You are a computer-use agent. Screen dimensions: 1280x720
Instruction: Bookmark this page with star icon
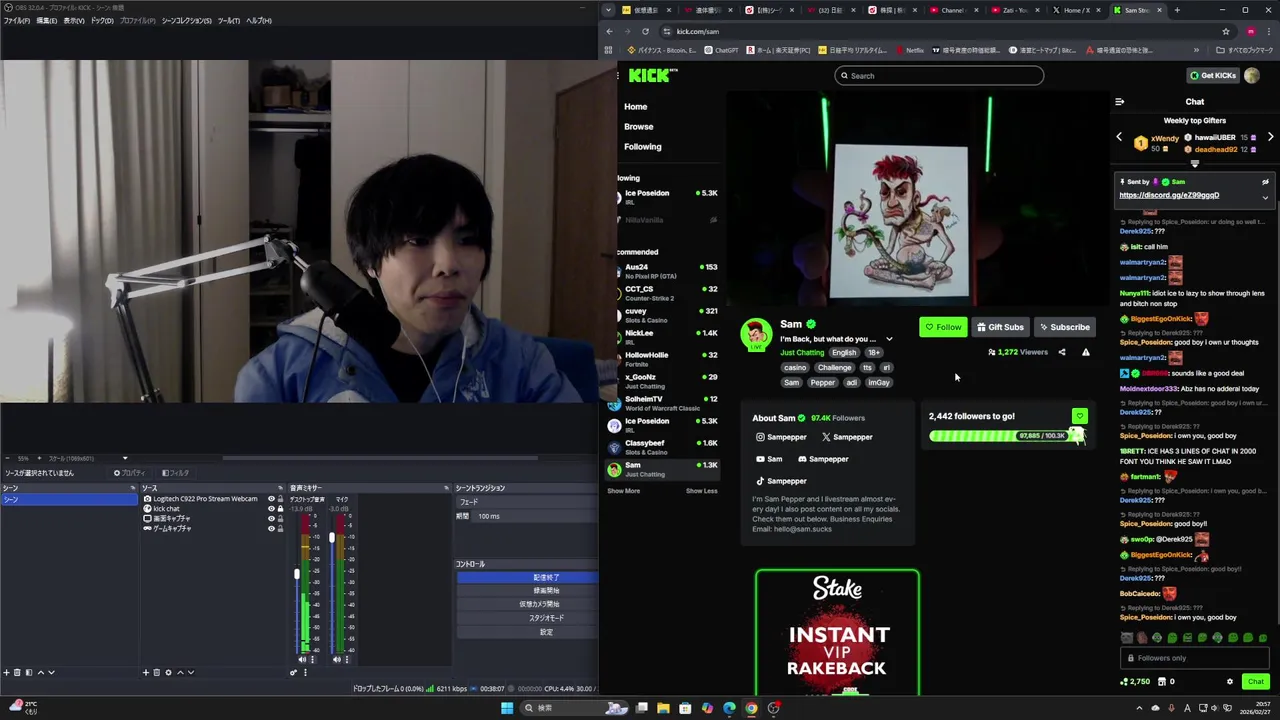[x=1225, y=31]
